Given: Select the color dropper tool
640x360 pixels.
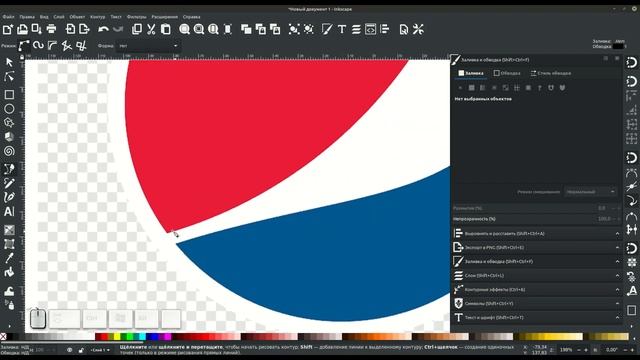Looking at the screenshot, I should coord(9,258).
